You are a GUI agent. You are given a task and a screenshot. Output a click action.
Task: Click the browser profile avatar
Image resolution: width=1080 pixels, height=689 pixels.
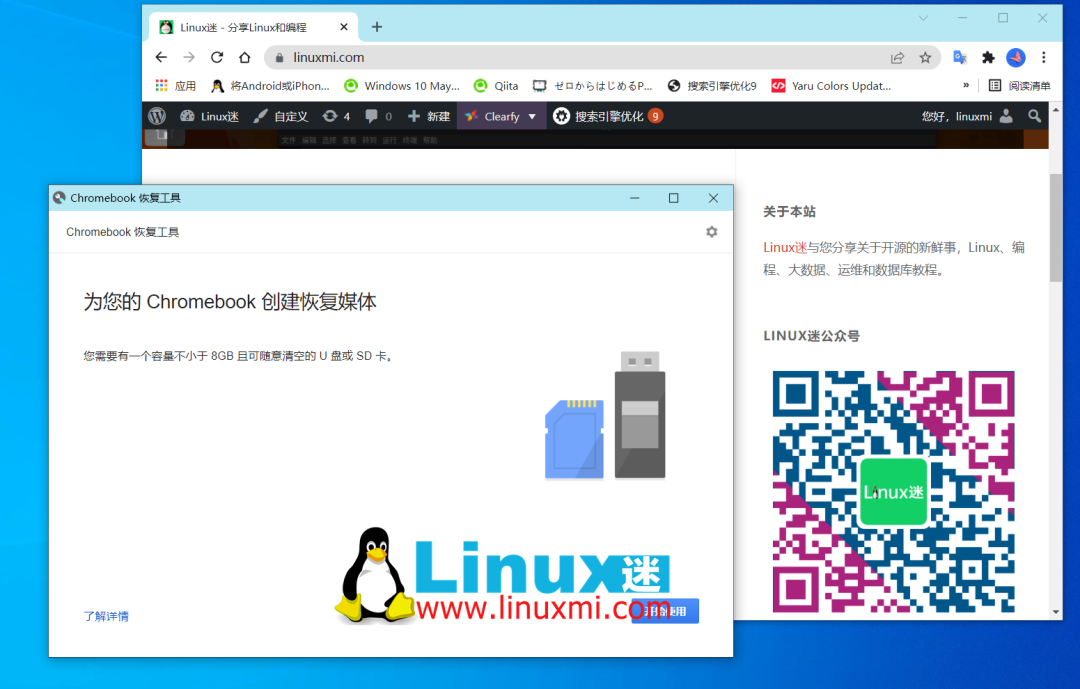point(1016,58)
